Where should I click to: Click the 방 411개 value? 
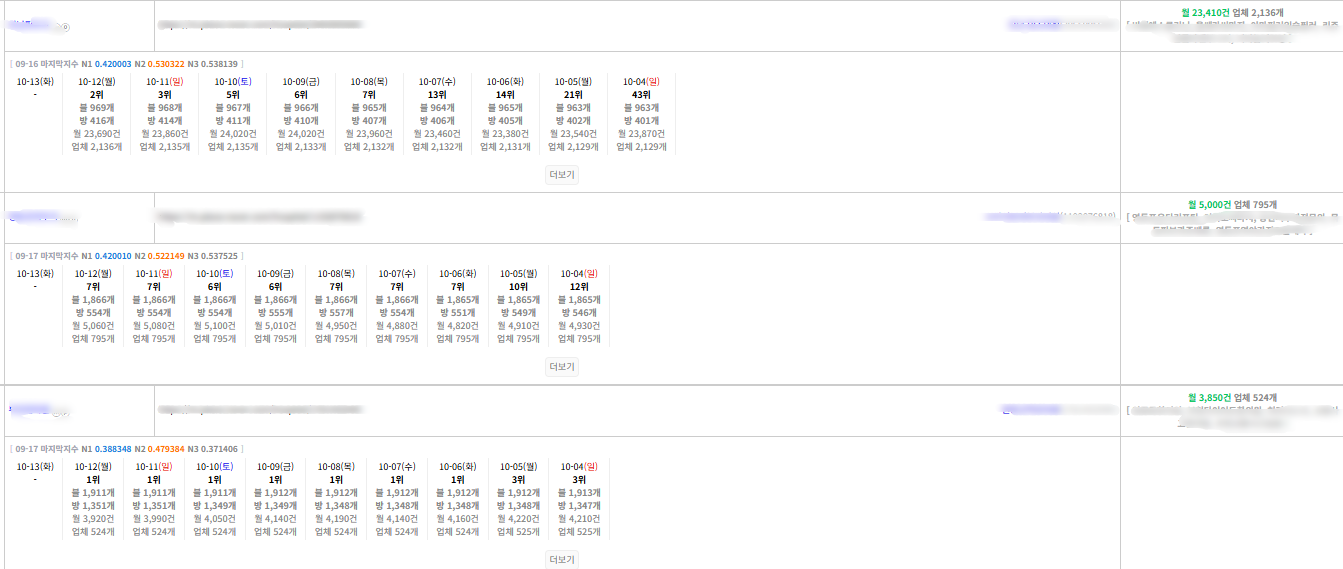(x=233, y=121)
